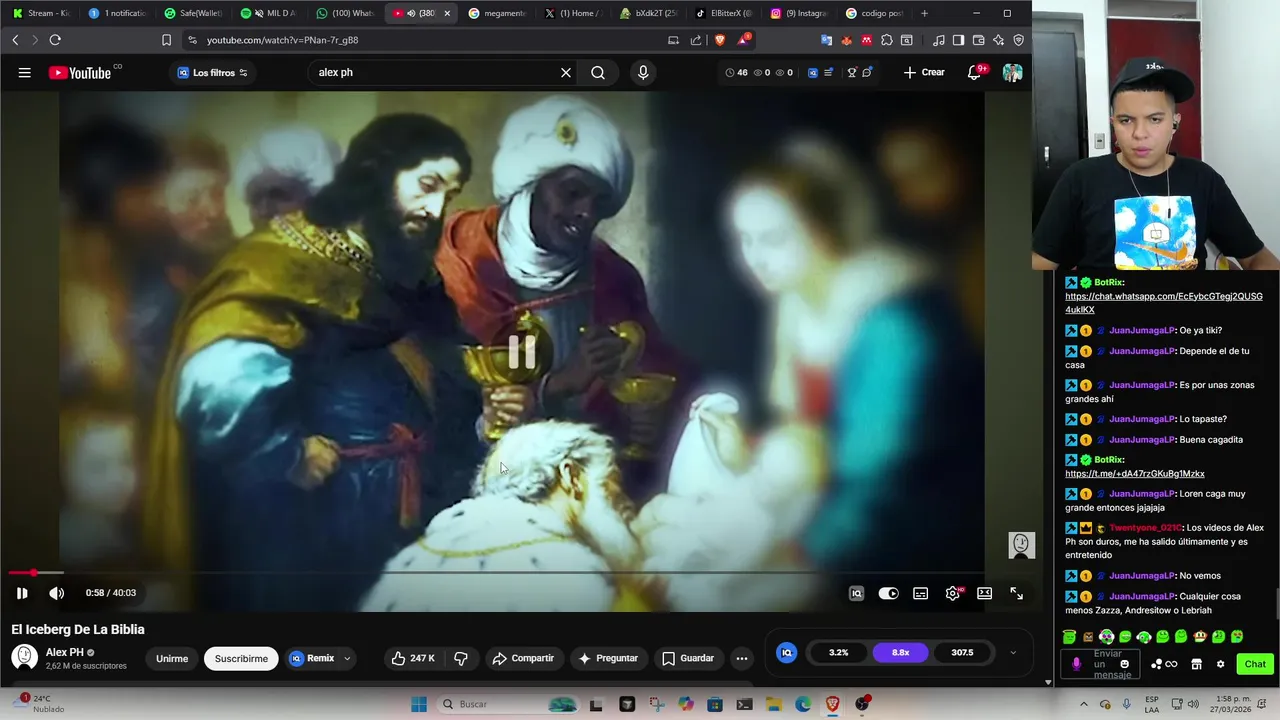
Task: Clear the search box text
Action: [x=566, y=72]
